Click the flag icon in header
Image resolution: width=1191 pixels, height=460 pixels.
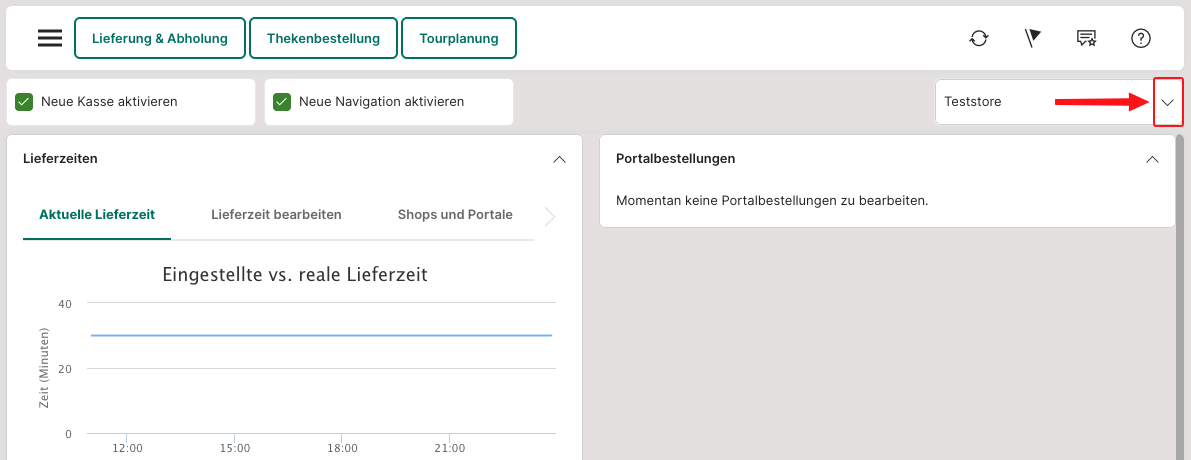tap(1033, 38)
